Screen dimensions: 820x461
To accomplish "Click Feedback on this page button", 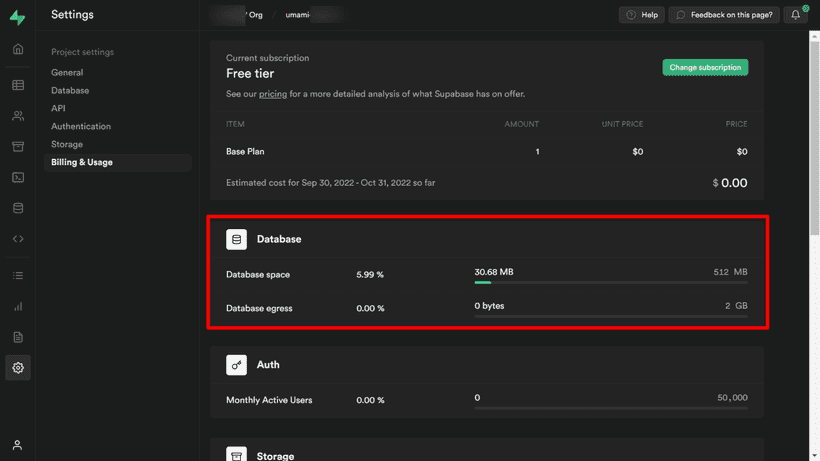I will (x=724, y=15).
